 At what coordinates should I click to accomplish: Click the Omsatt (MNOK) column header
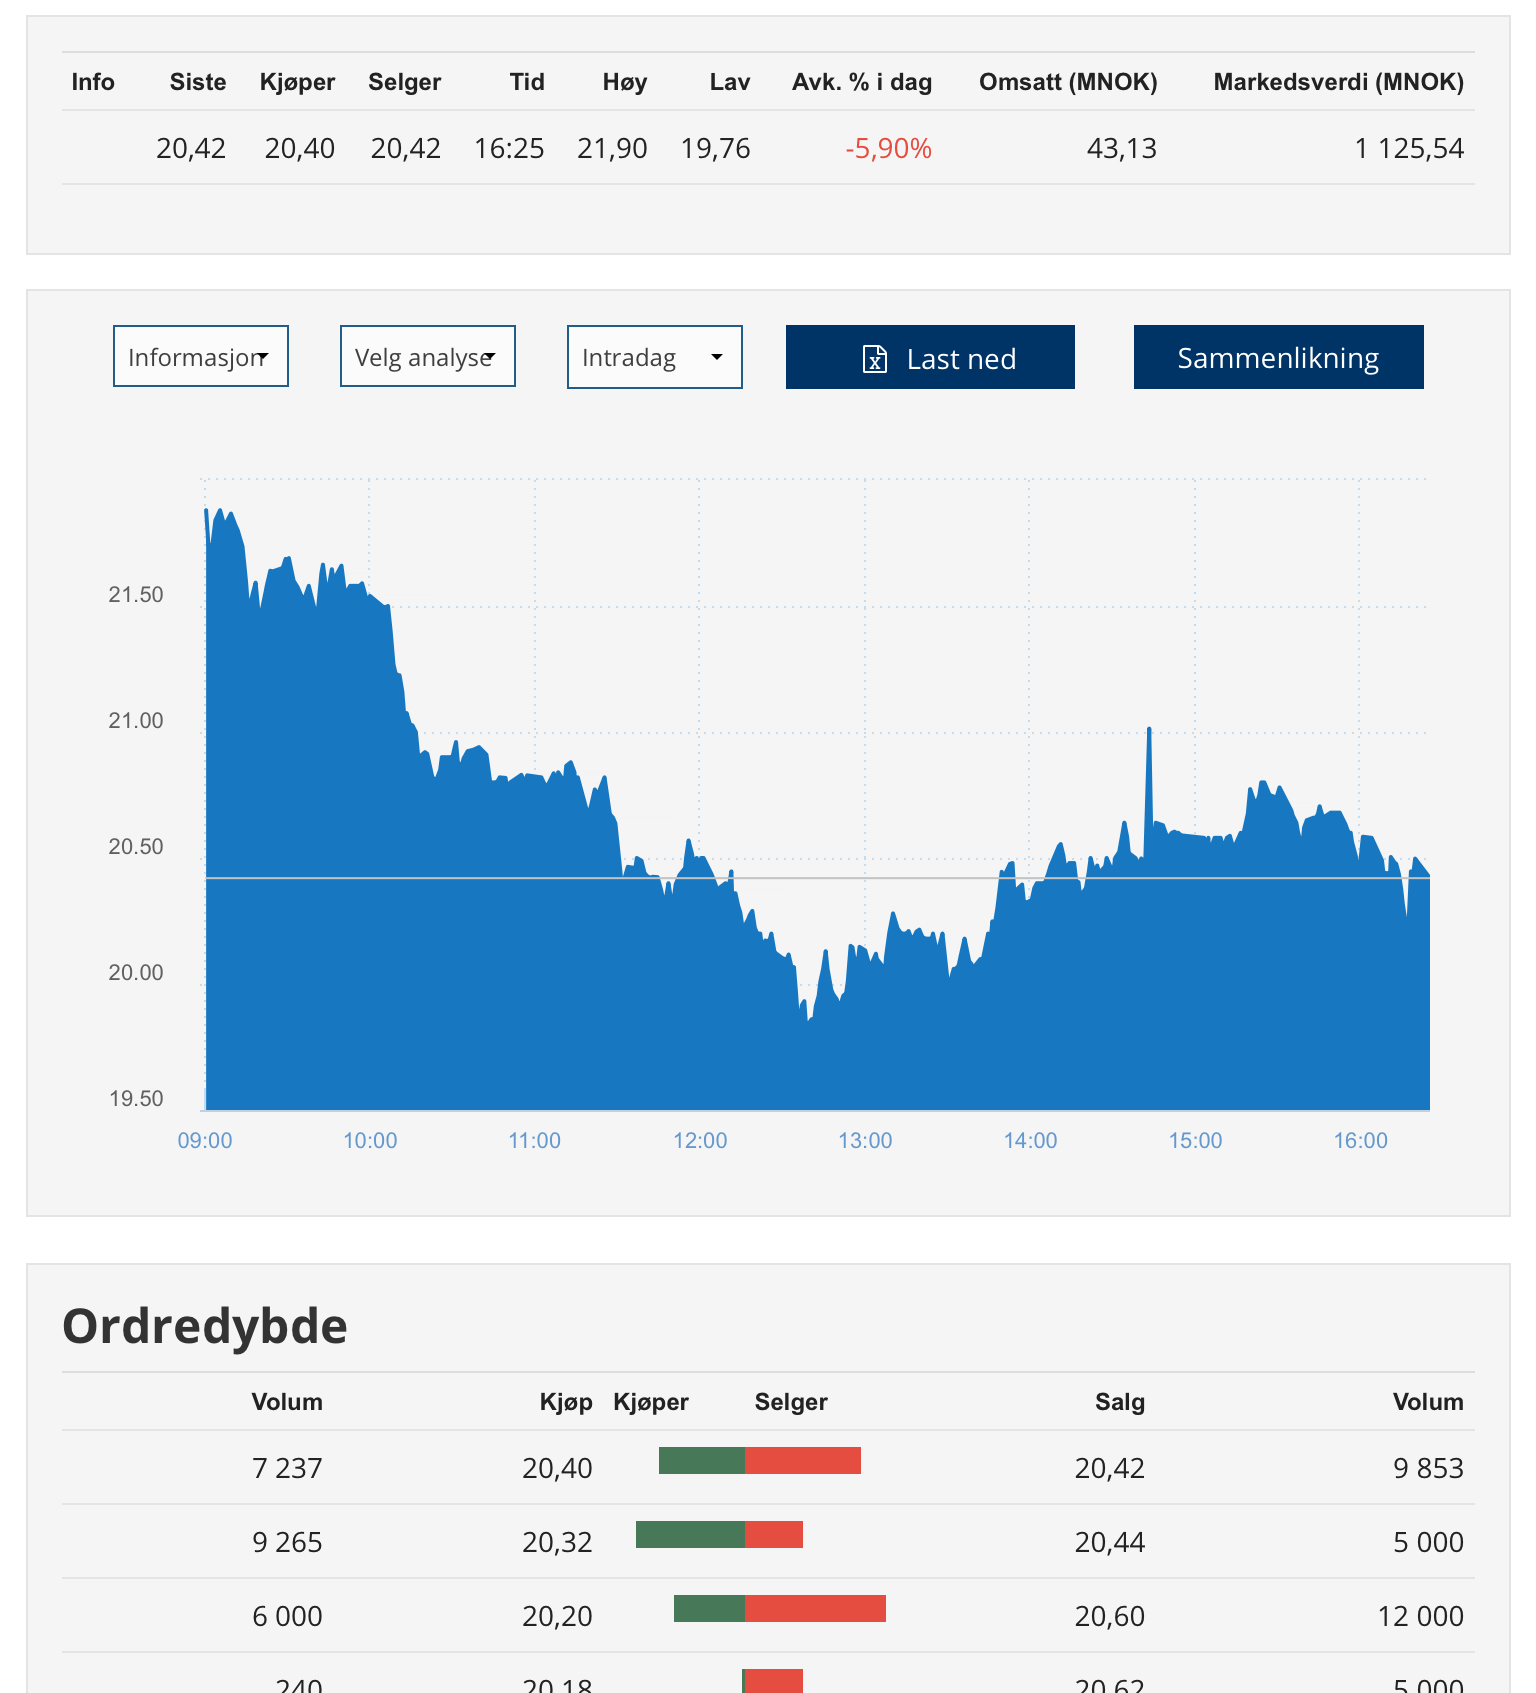click(1068, 82)
